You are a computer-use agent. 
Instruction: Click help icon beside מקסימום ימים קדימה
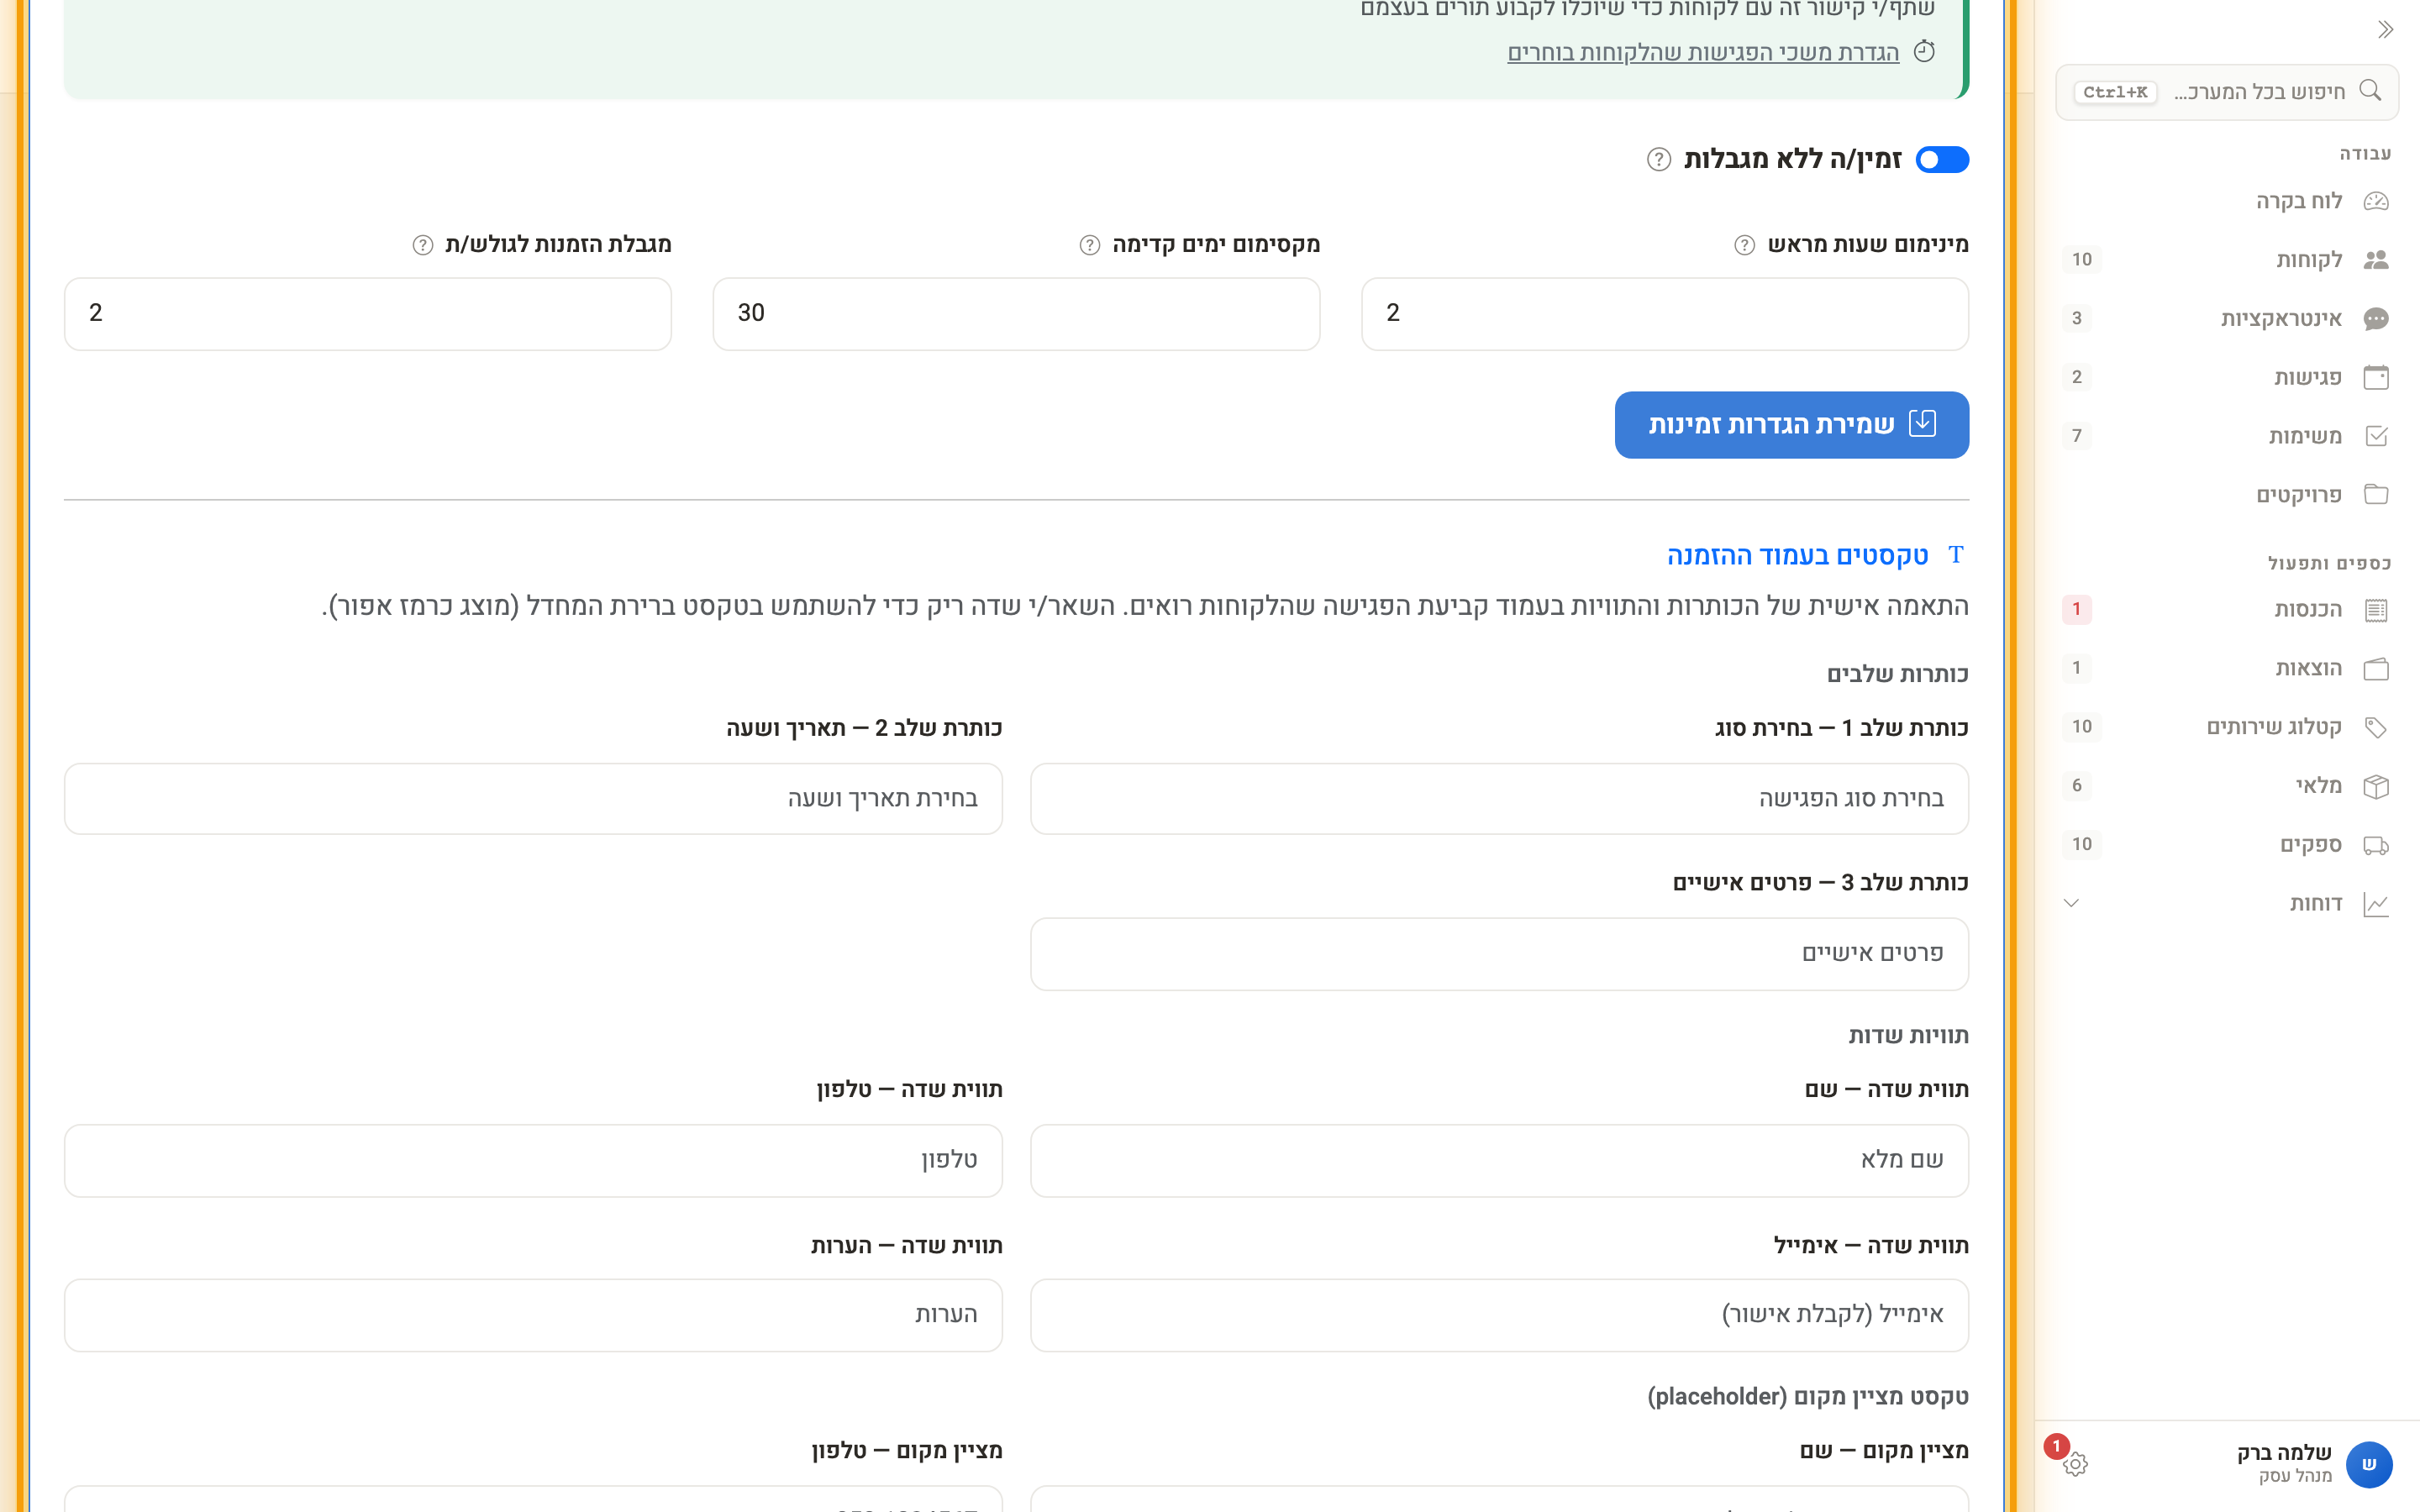1090,245
